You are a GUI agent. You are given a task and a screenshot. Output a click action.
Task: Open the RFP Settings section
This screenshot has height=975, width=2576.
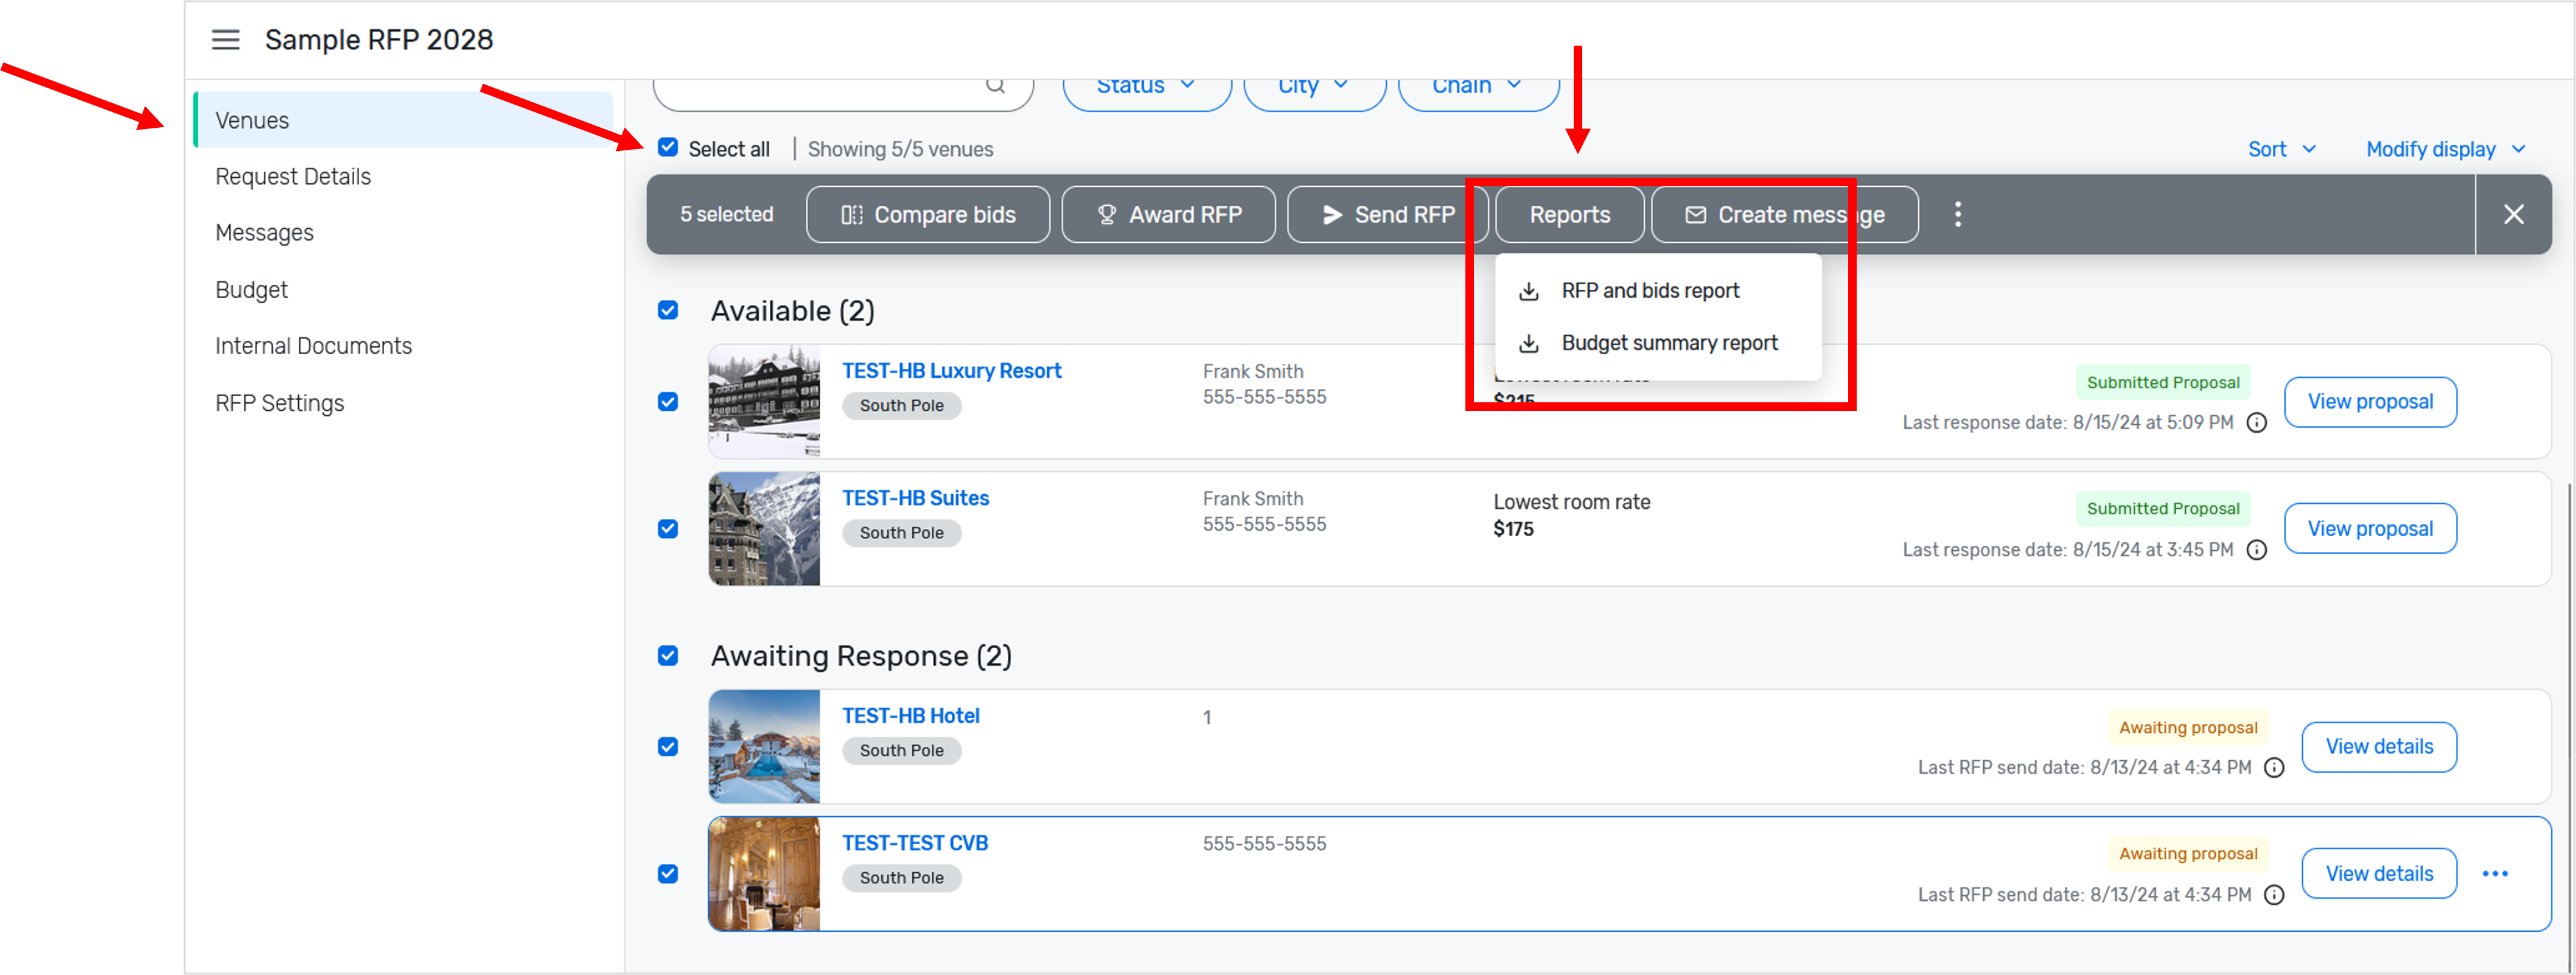[279, 402]
